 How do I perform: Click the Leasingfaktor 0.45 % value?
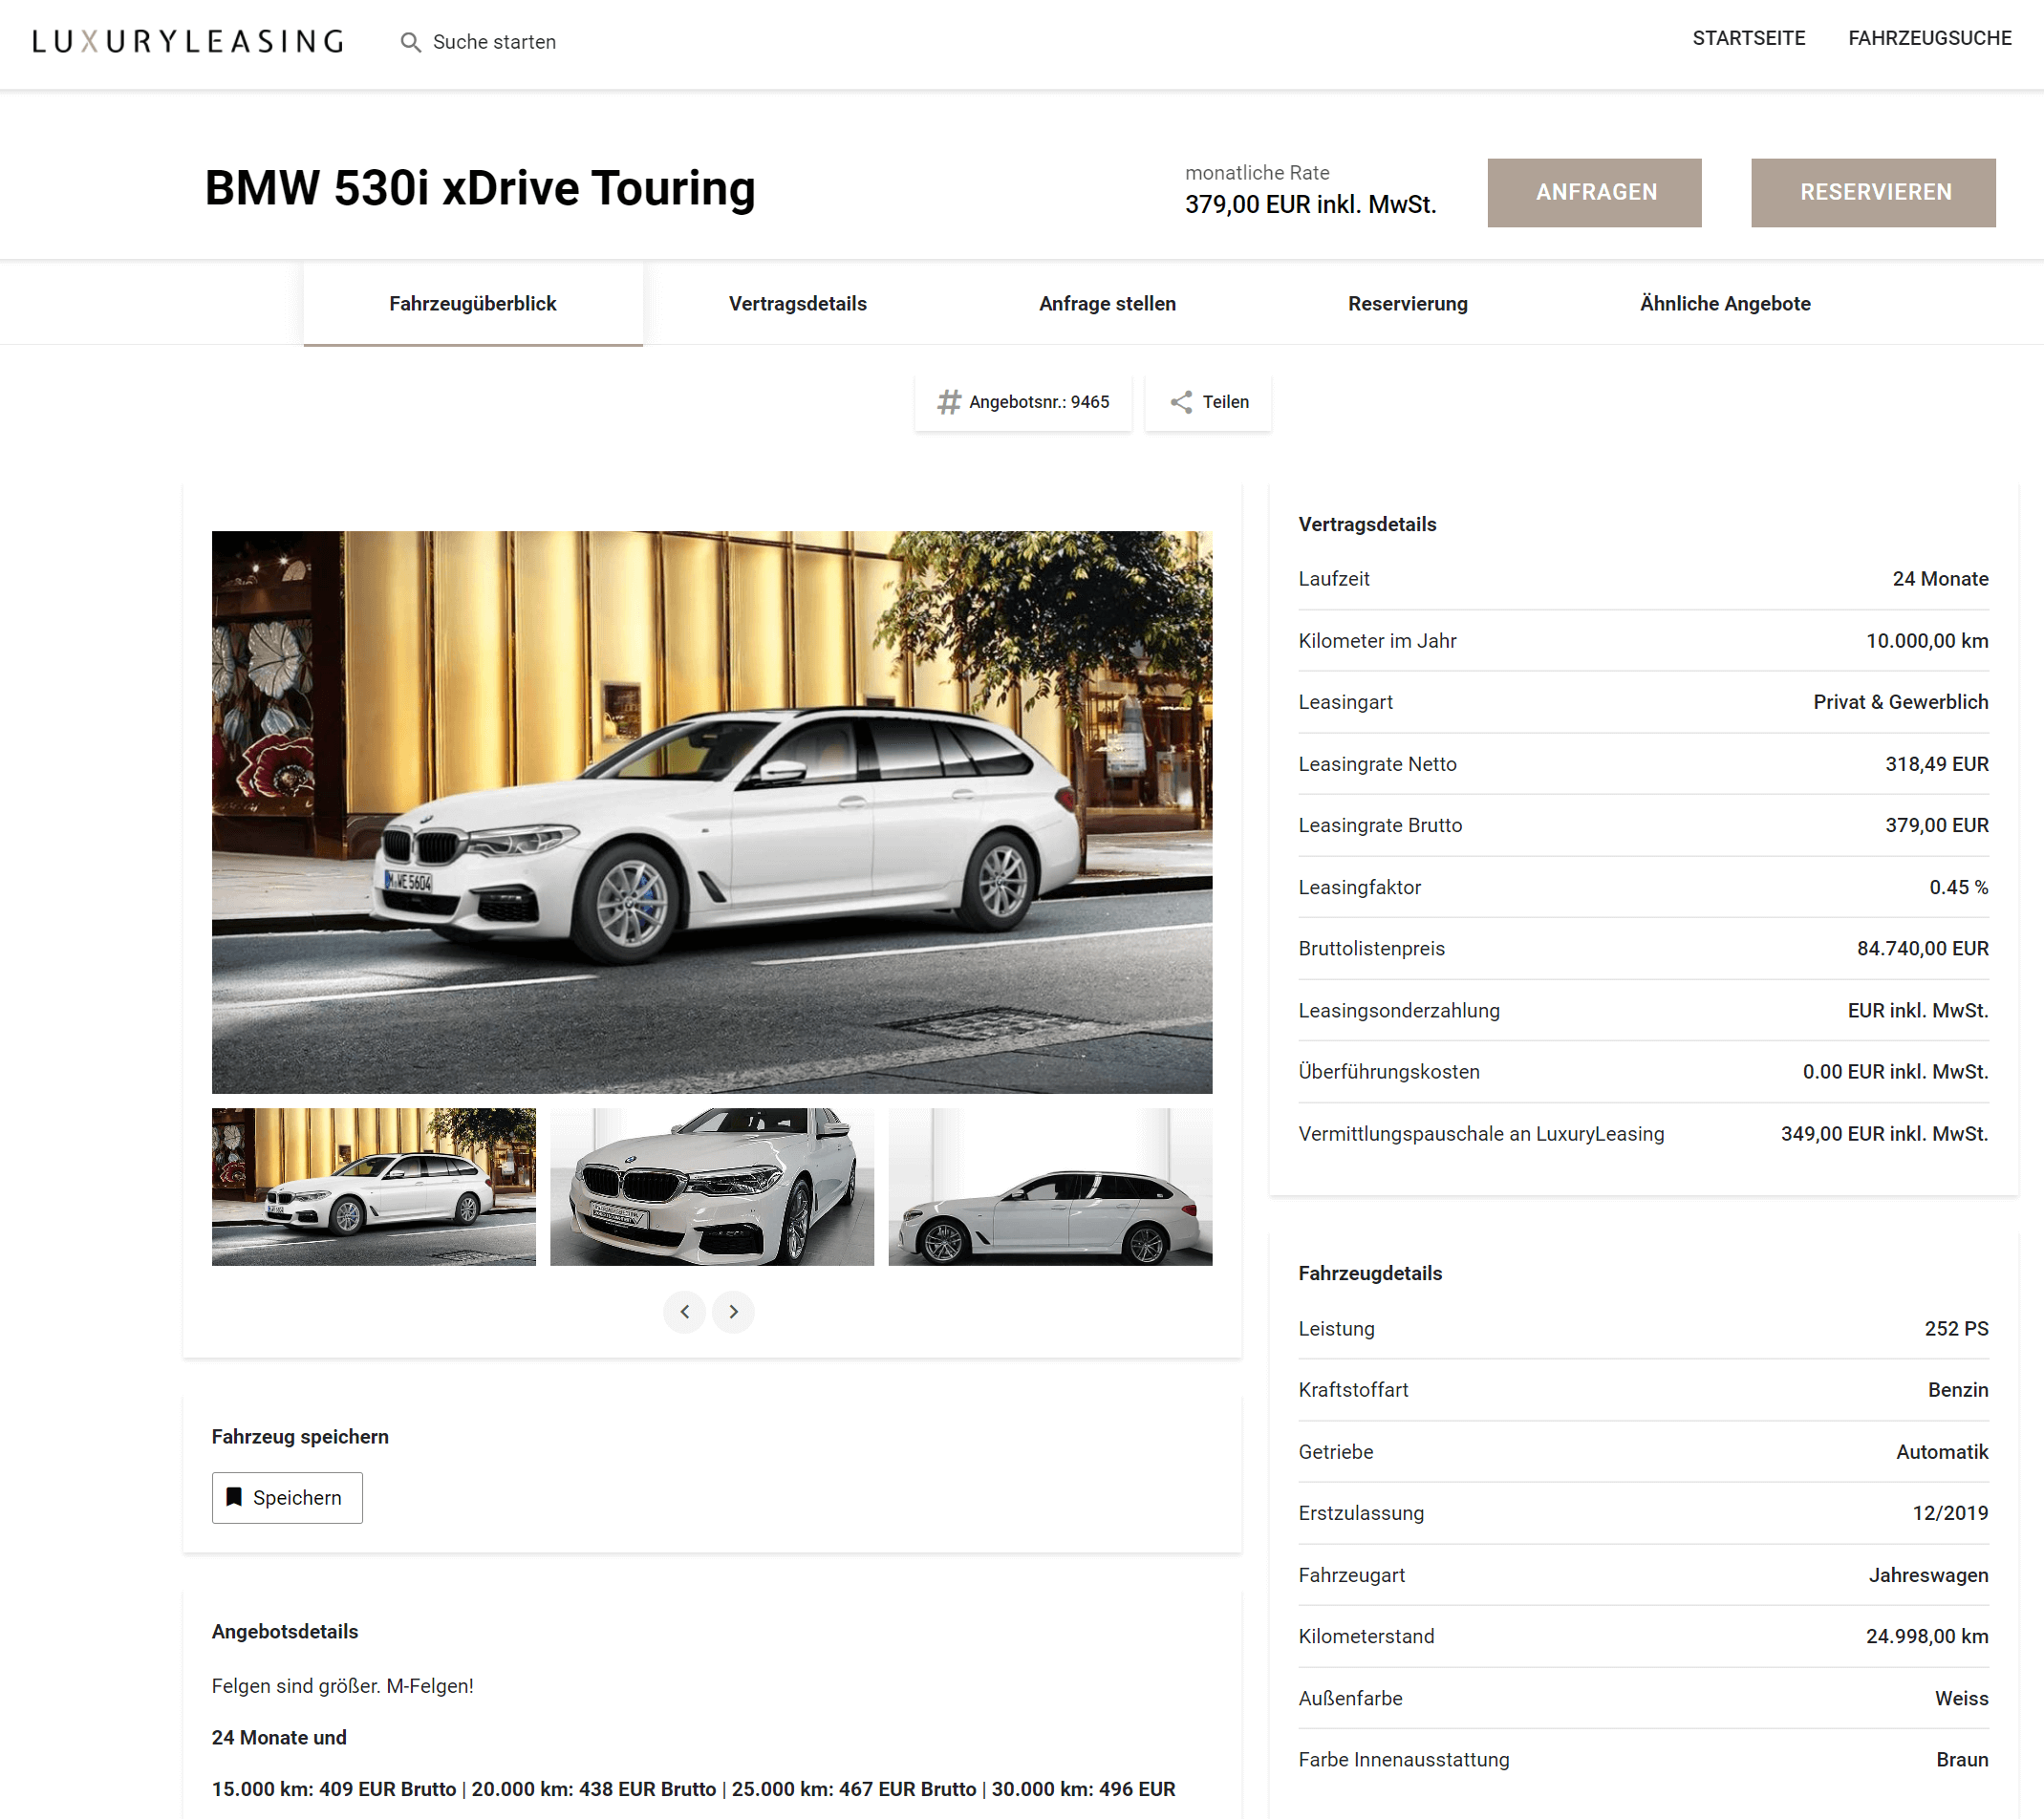point(1959,887)
